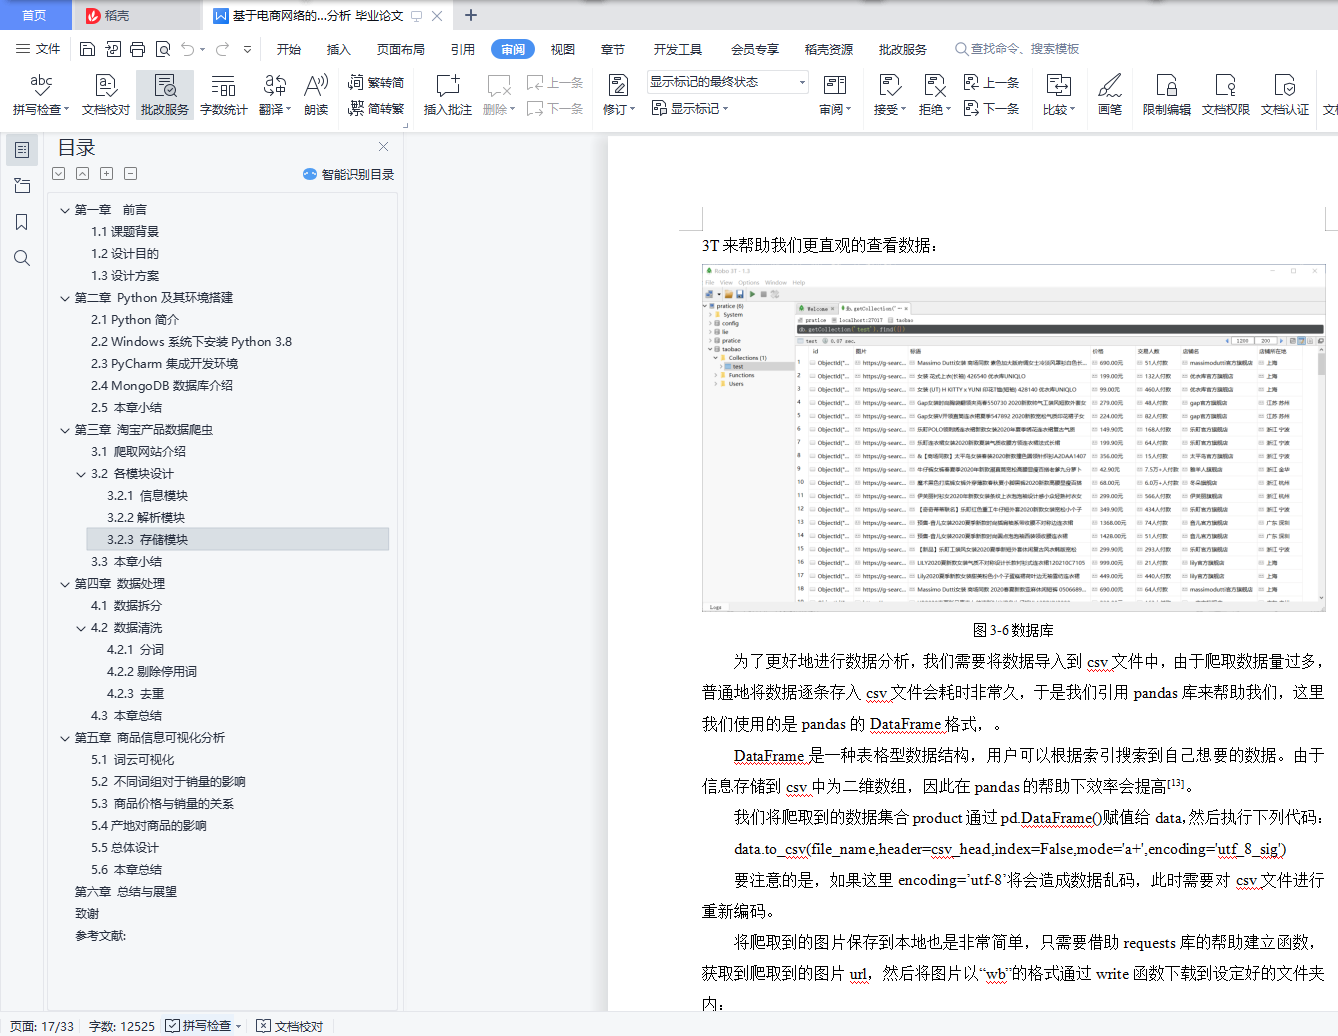Open the 拼写检查 spell check tool
Screen dimensions: 1338x1036
tap(41, 95)
